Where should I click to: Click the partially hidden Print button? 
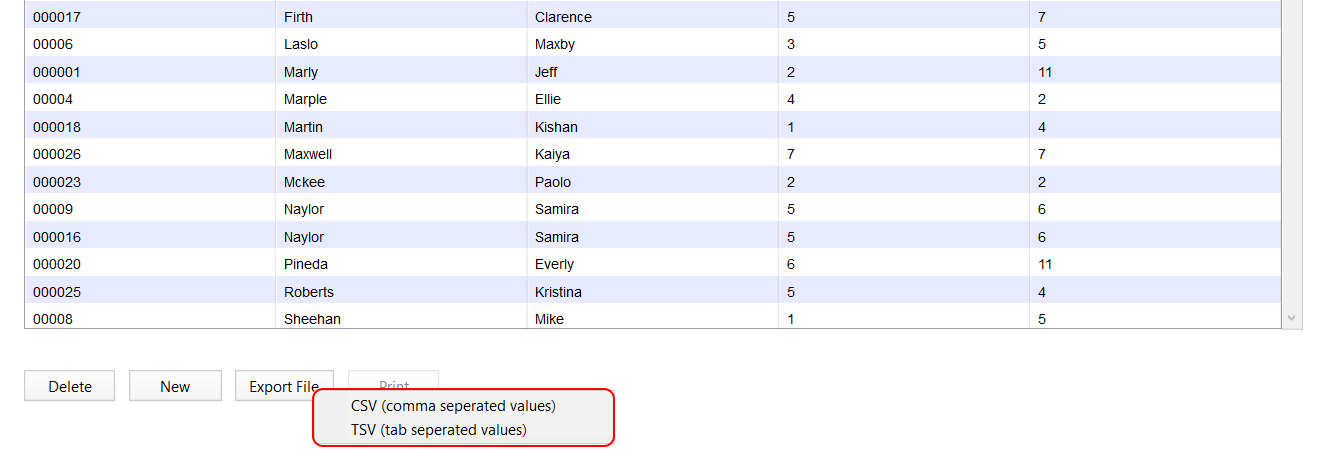coord(394,380)
